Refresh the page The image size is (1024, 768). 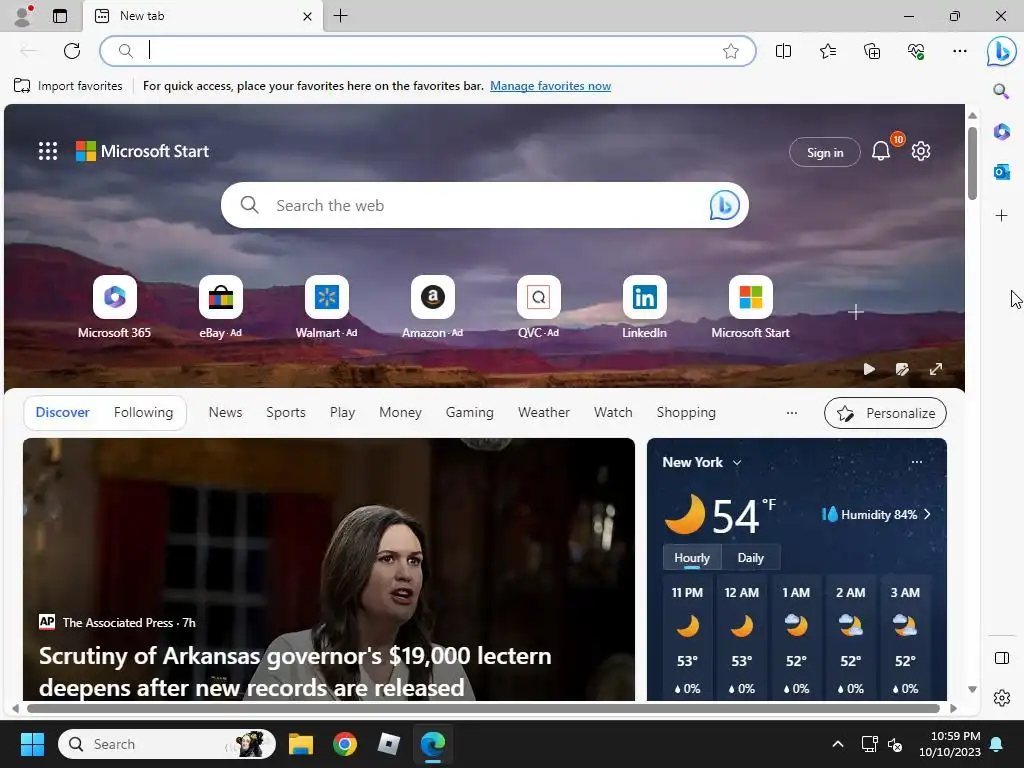click(72, 51)
